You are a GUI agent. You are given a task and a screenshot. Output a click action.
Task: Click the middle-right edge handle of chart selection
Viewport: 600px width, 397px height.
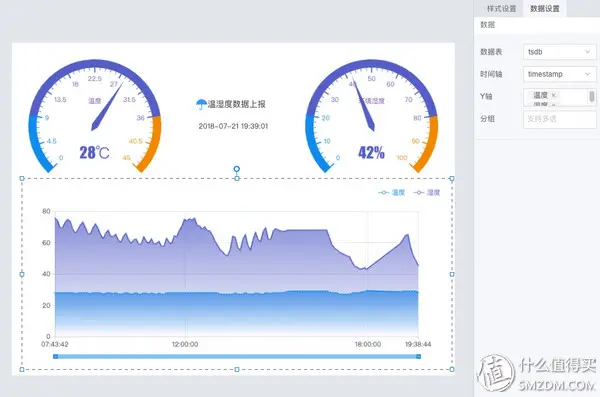pyautogui.click(x=452, y=274)
